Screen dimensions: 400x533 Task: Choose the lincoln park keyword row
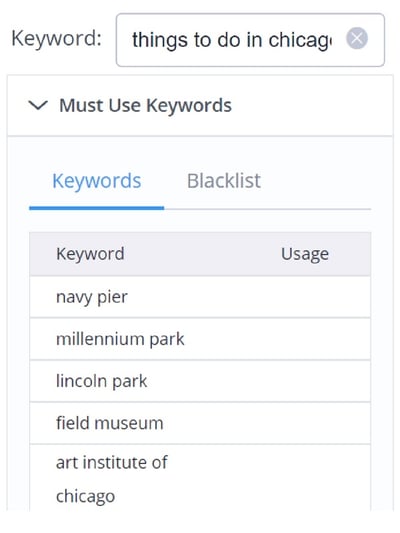pyautogui.click(x=200, y=381)
